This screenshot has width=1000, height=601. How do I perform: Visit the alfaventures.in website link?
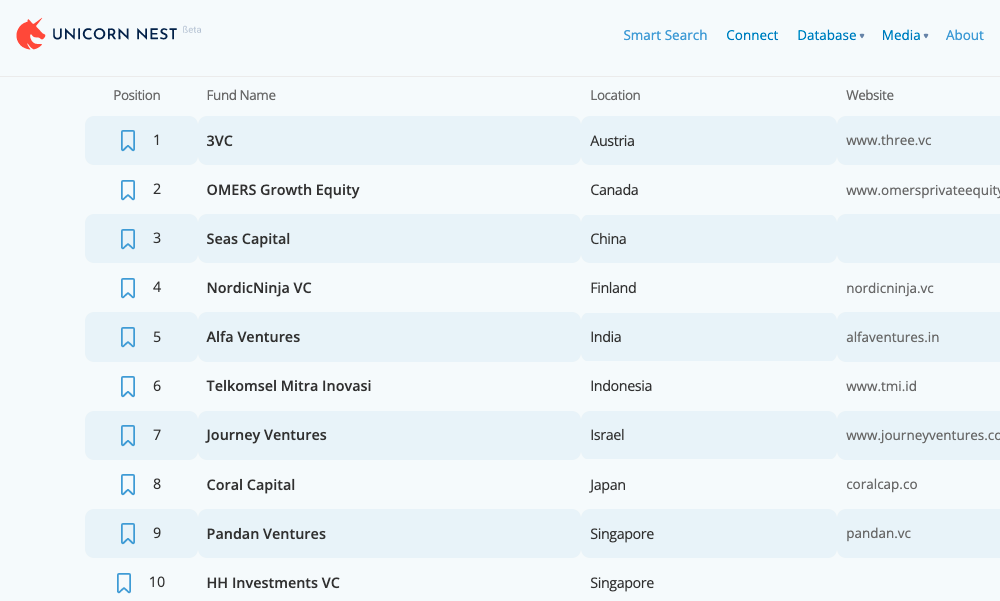pyautogui.click(x=892, y=337)
